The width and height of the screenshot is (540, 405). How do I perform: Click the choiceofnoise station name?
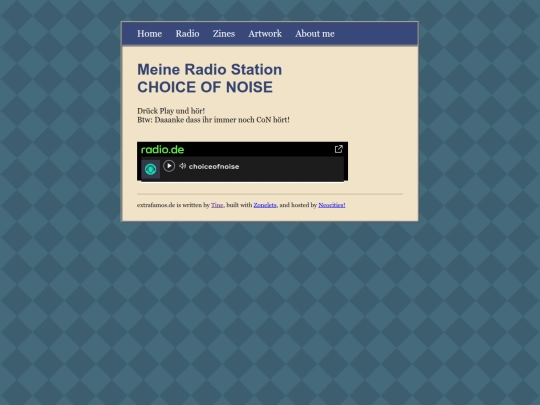tap(214, 167)
